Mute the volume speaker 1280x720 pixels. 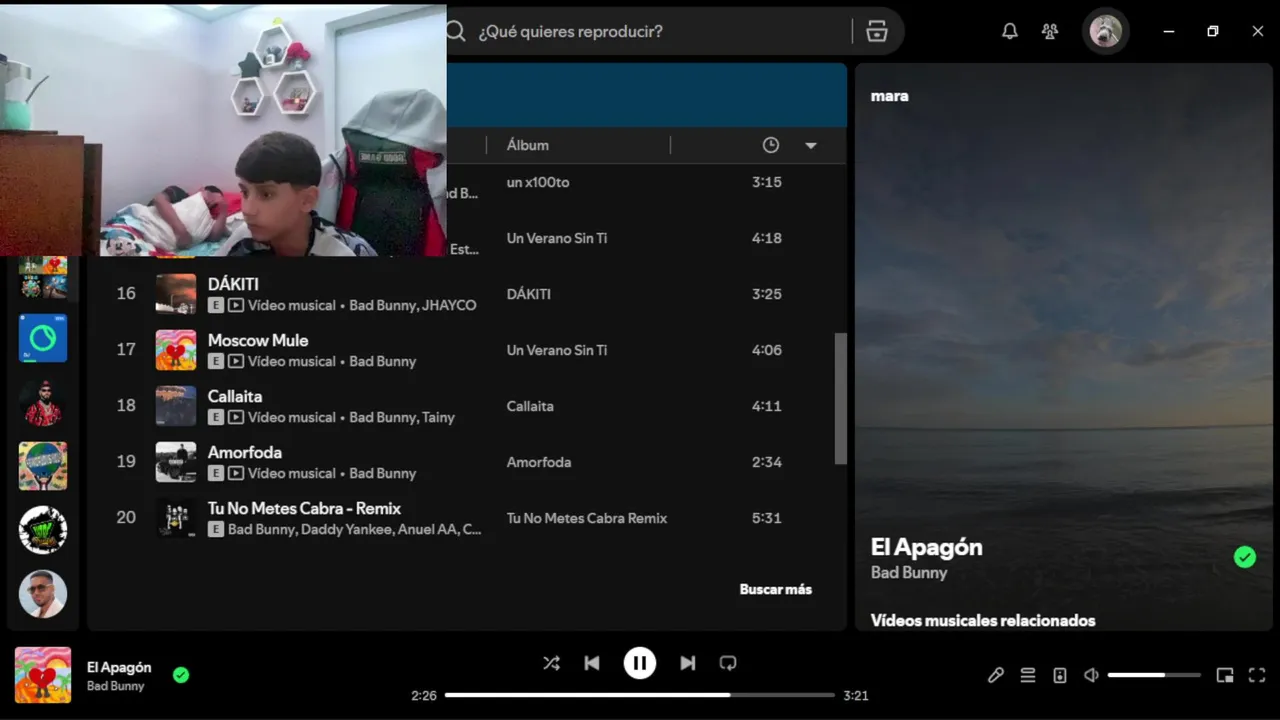point(1091,675)
